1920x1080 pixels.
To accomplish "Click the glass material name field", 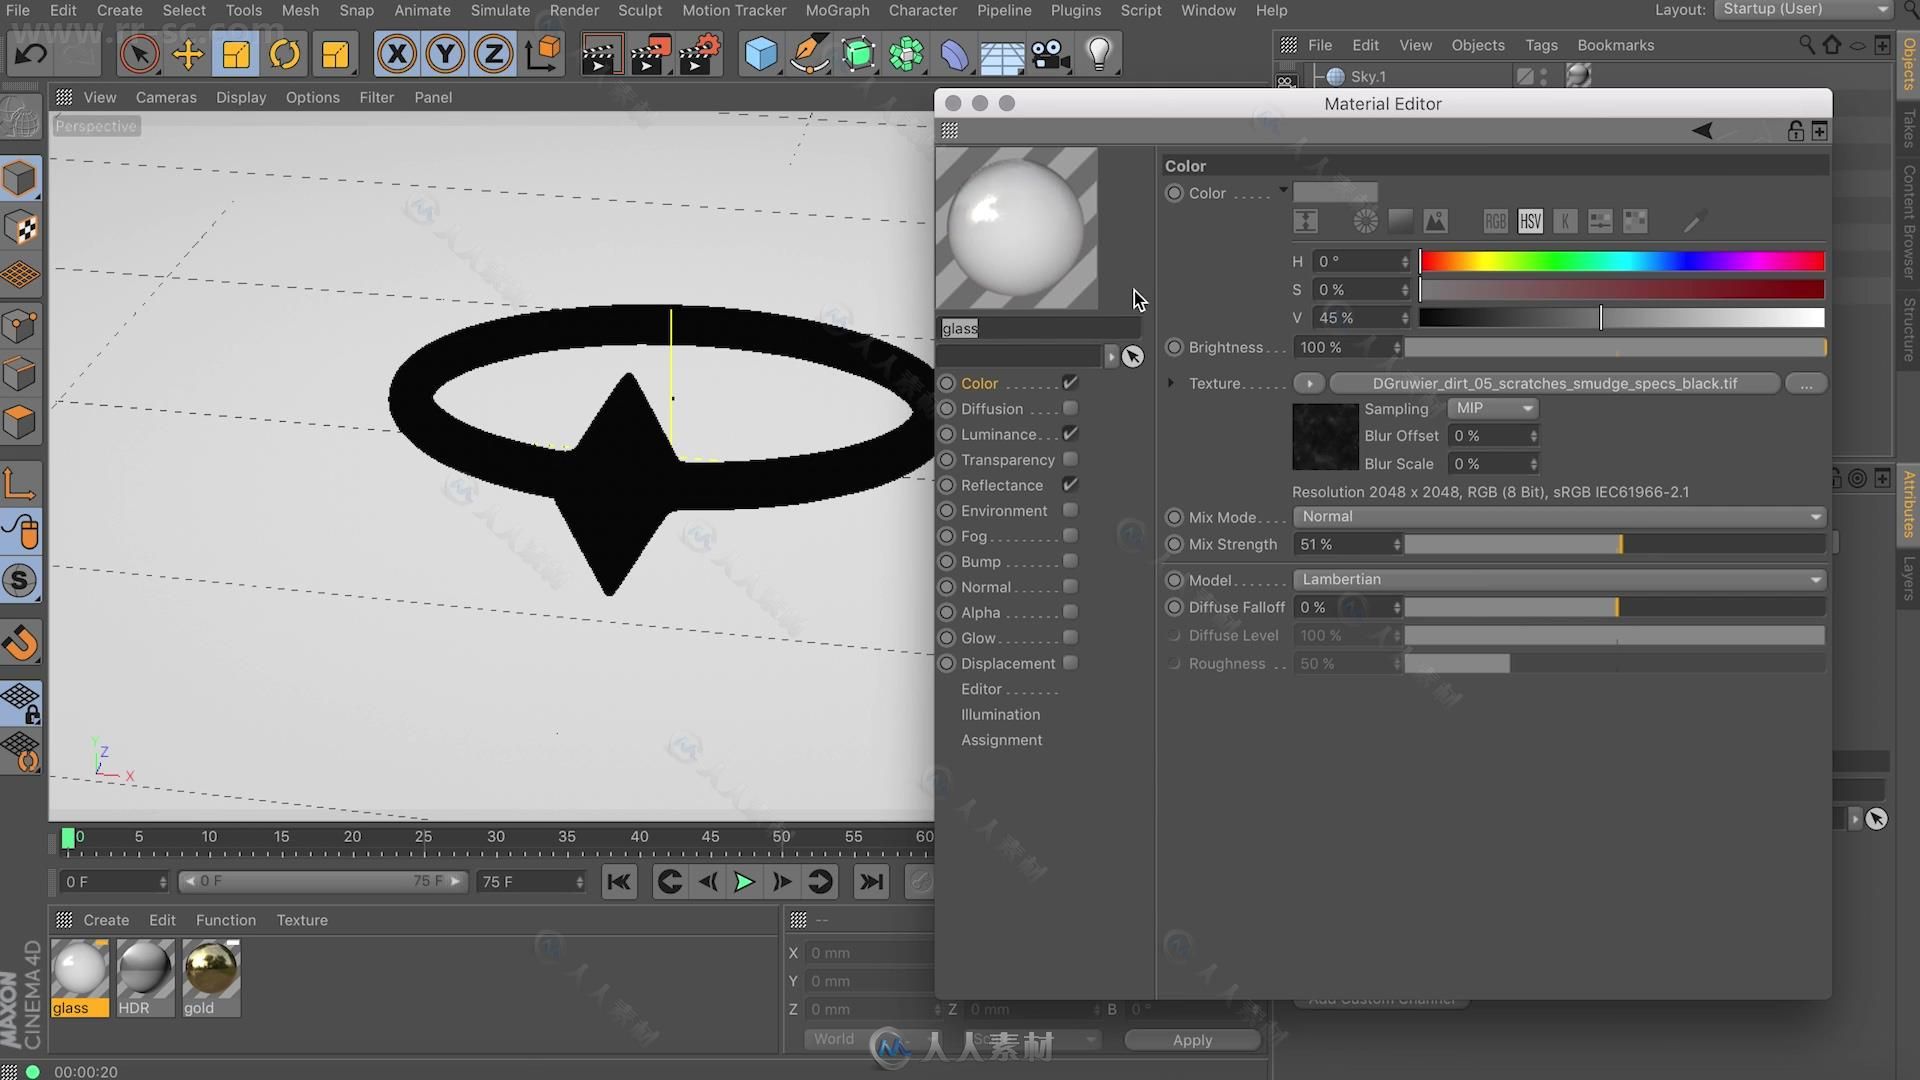I will click(x=1040, y=328).
